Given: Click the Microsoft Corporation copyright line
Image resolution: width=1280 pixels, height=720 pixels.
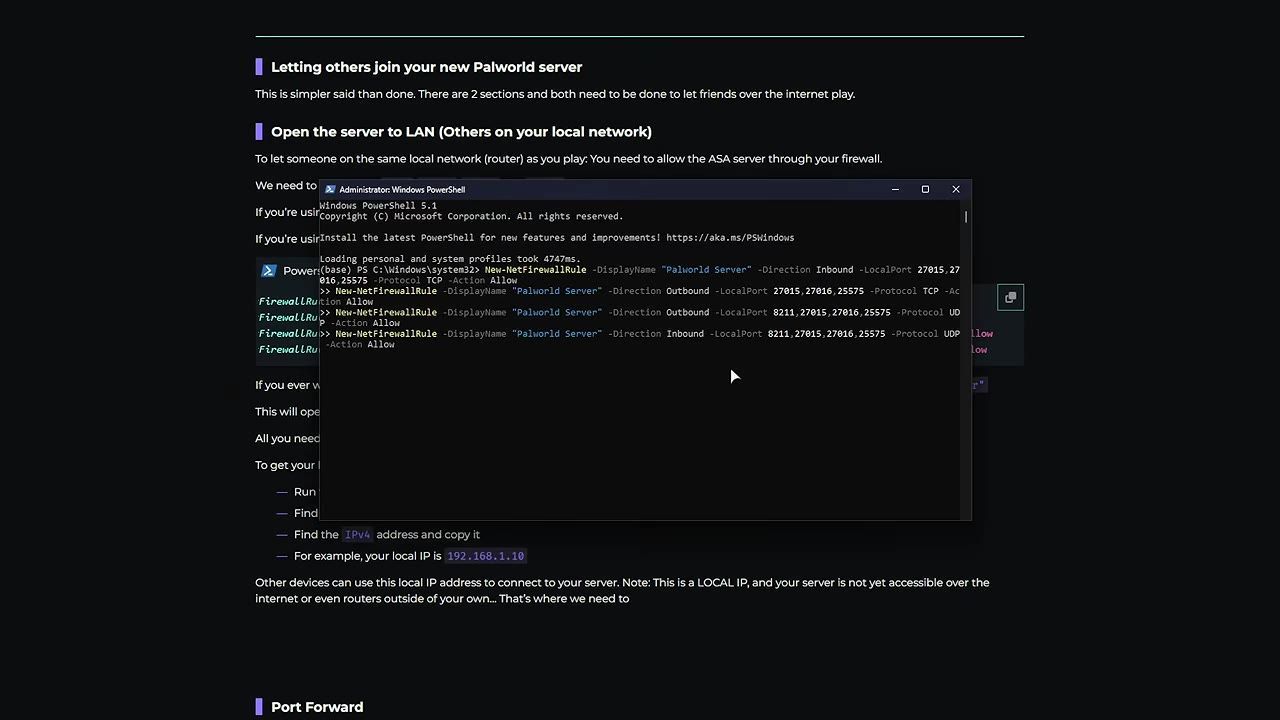Looking at the screenshot, I should [x=471, y=216].
